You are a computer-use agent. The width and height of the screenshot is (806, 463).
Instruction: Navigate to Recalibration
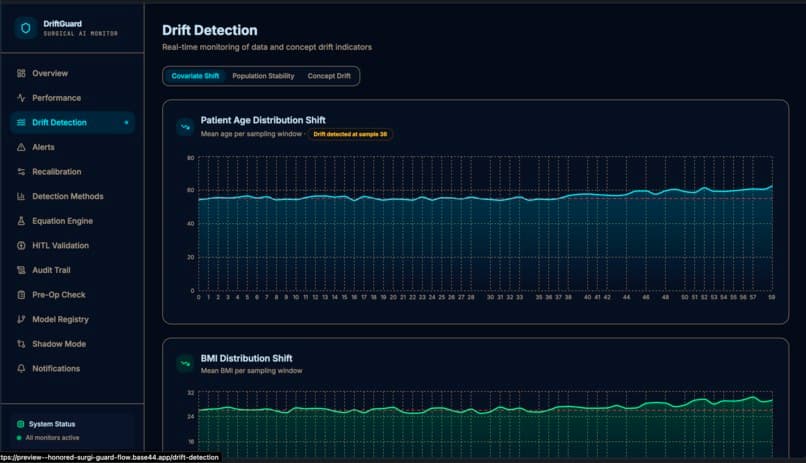tap(72, 172)
